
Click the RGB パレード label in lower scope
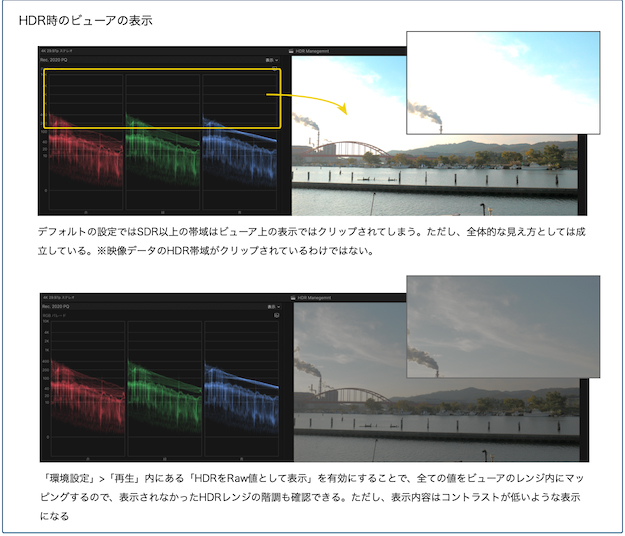click(56, 315)
